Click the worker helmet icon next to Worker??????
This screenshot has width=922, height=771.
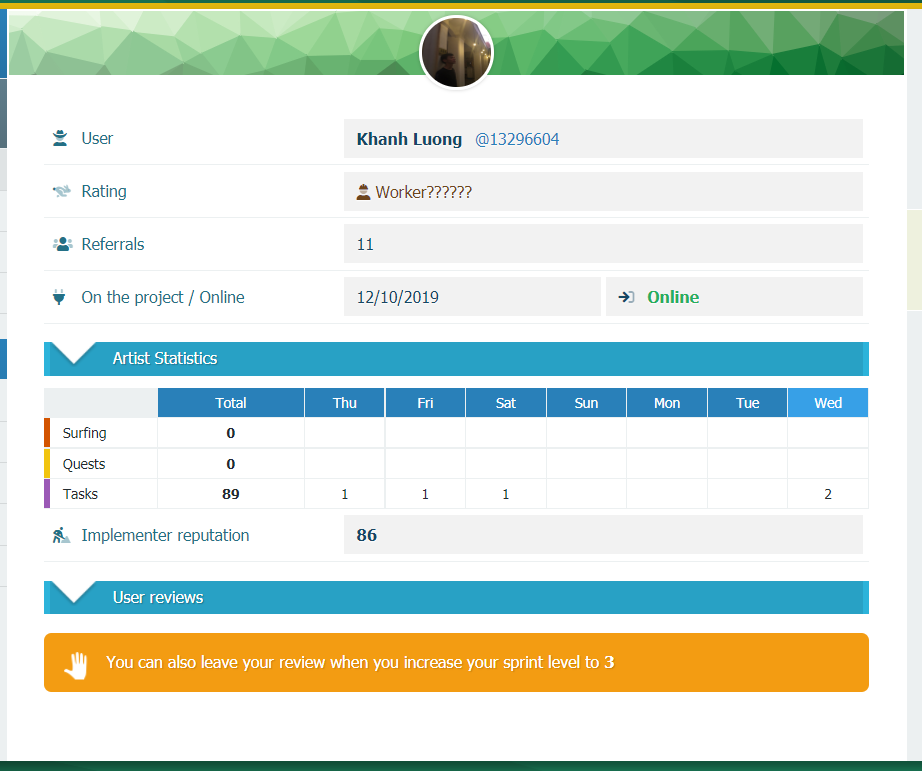[x=363, y=192]
